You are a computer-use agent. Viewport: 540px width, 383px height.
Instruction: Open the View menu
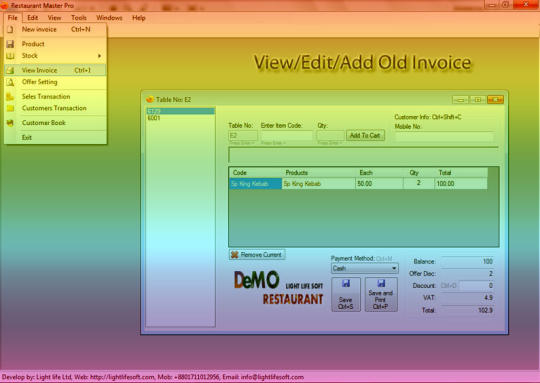pos(54,18)
